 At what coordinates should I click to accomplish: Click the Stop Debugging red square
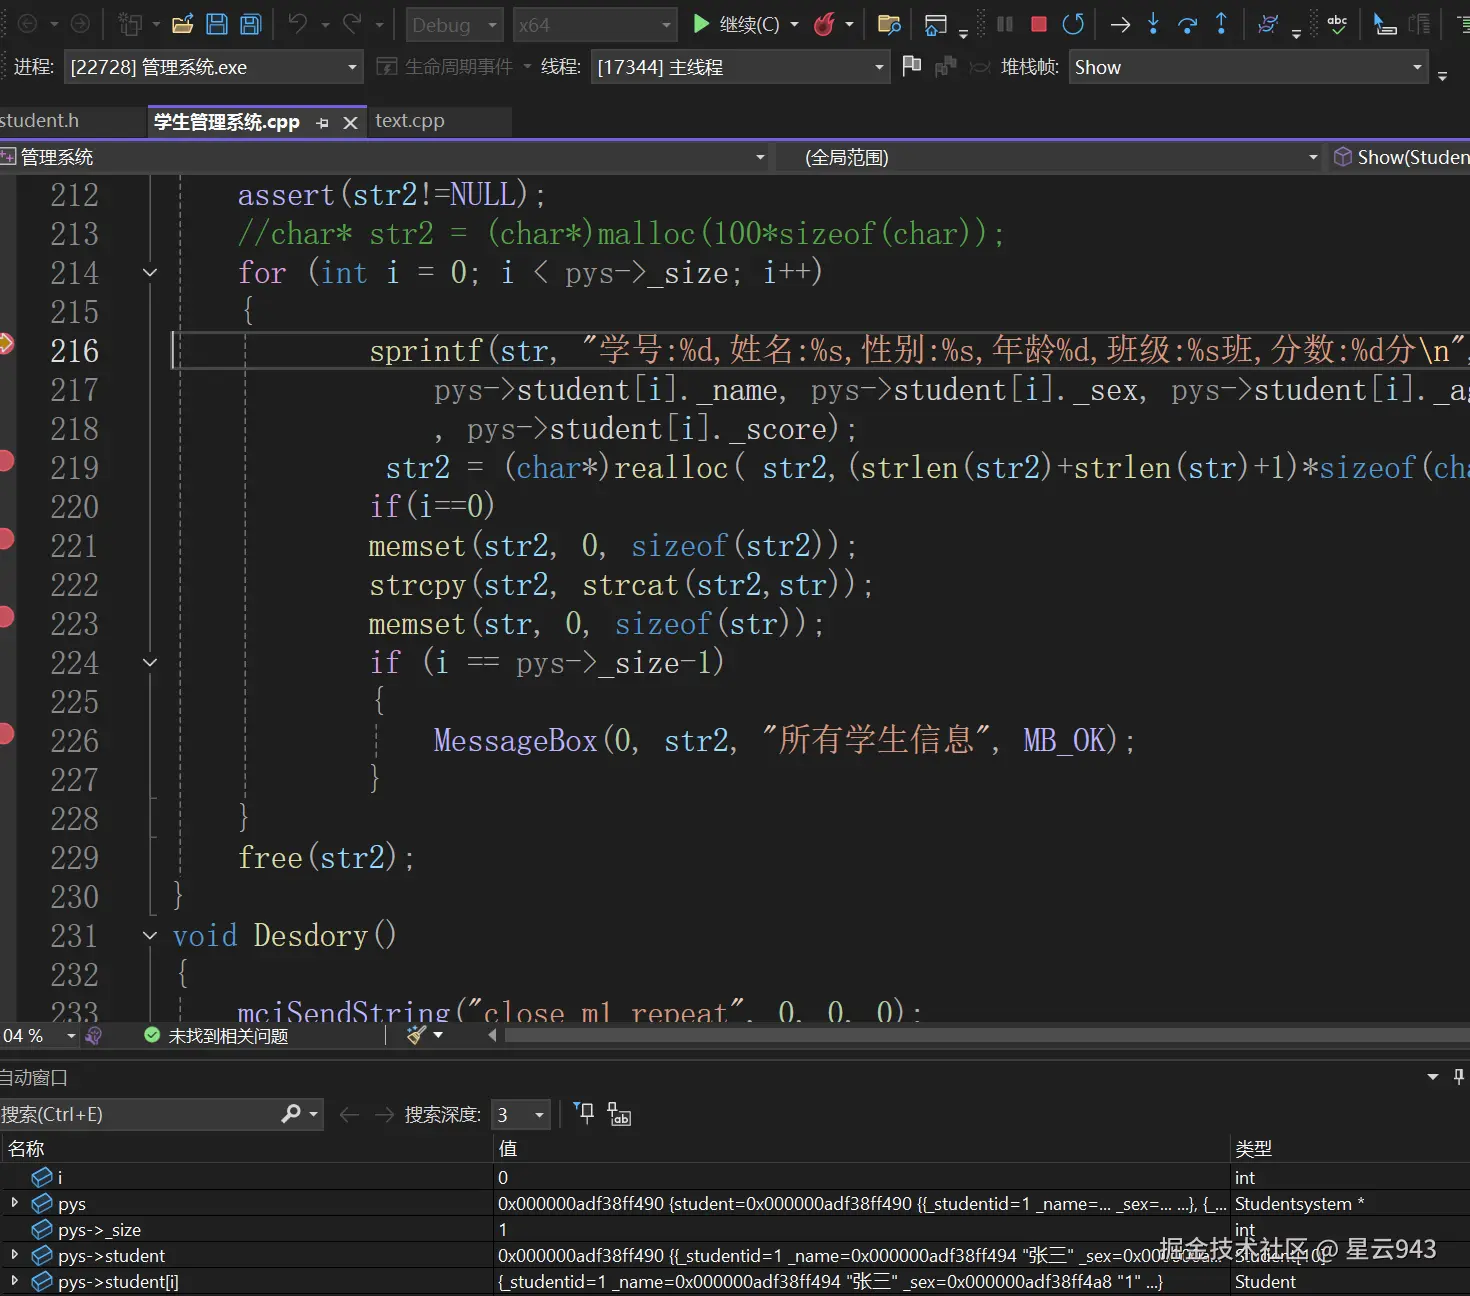tap(1039, 24)
